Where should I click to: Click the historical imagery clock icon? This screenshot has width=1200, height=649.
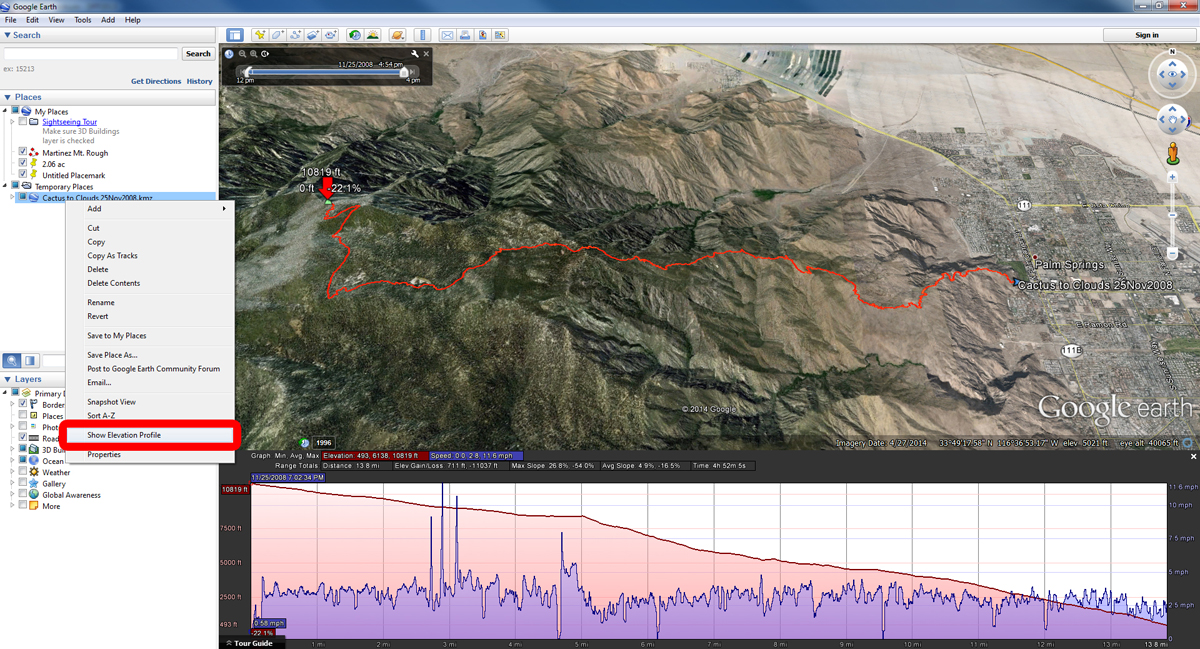pyautogui.click(x=355, y=35)
